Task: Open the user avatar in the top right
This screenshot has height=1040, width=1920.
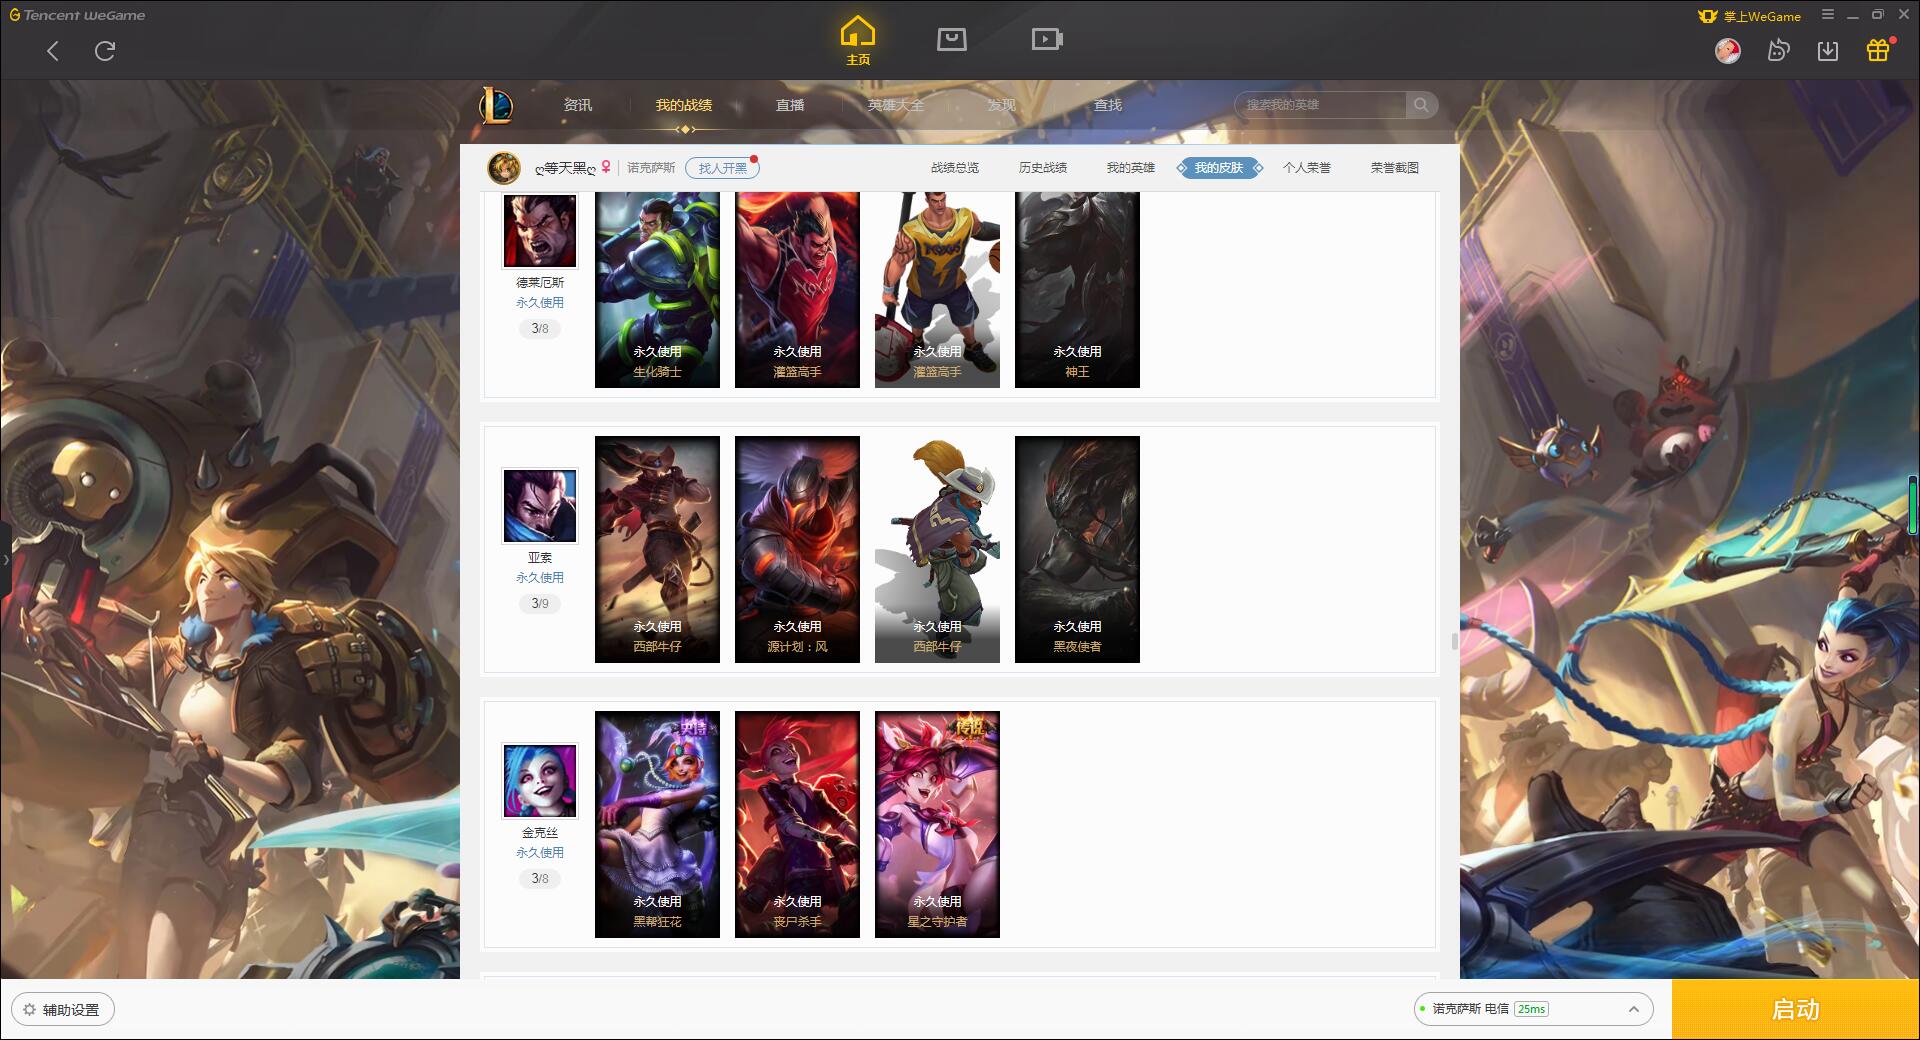Action: (x=1727, y=50)
